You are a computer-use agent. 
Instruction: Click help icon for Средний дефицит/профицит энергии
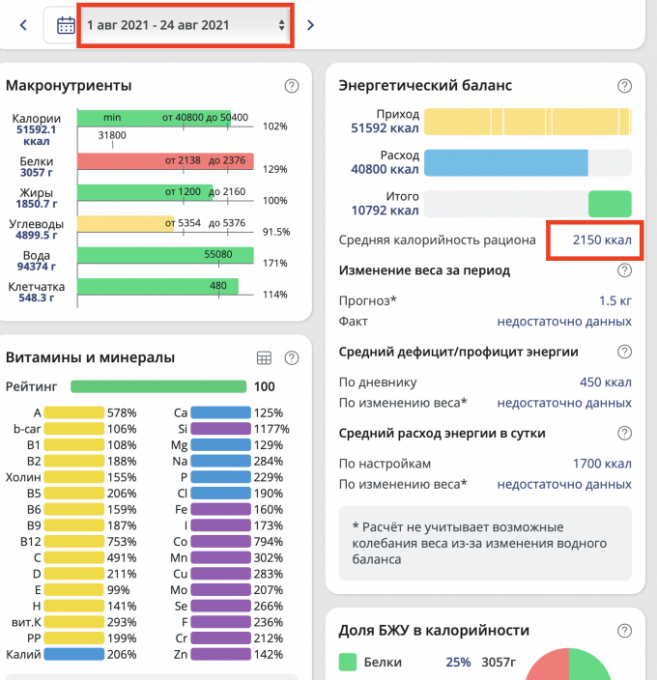coord(625,352)
